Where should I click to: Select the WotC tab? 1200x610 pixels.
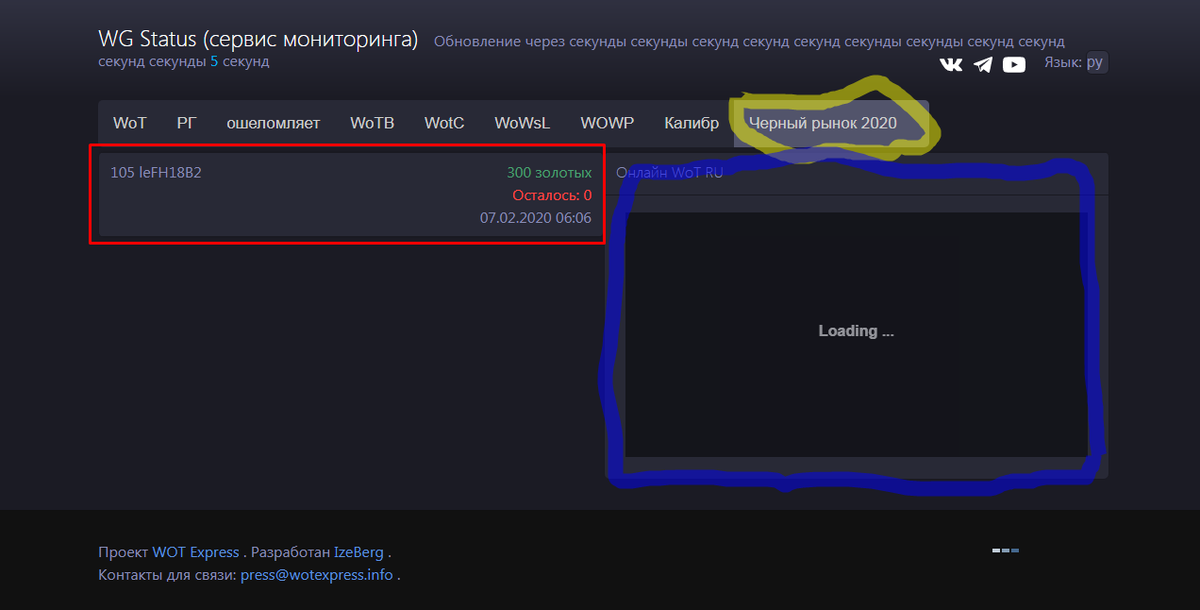(444, 123)
